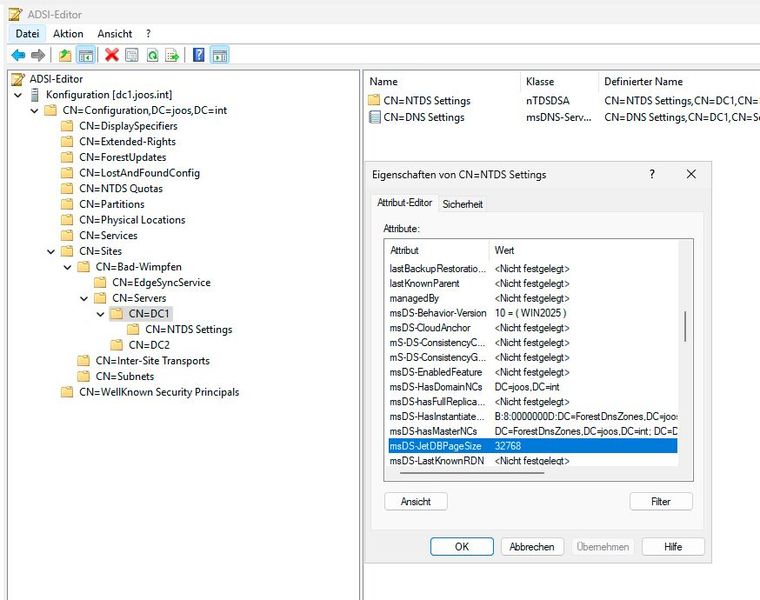The height and width of the screenshot is (600, 760).
Task: Click the dialog's question mark help icon
Action: (x=652, y=174)
